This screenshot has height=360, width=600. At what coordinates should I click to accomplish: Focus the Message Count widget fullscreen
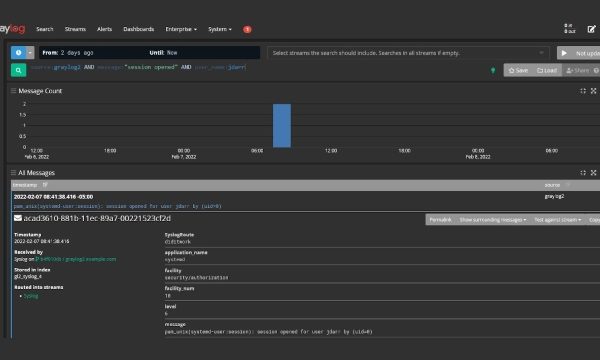593,91
